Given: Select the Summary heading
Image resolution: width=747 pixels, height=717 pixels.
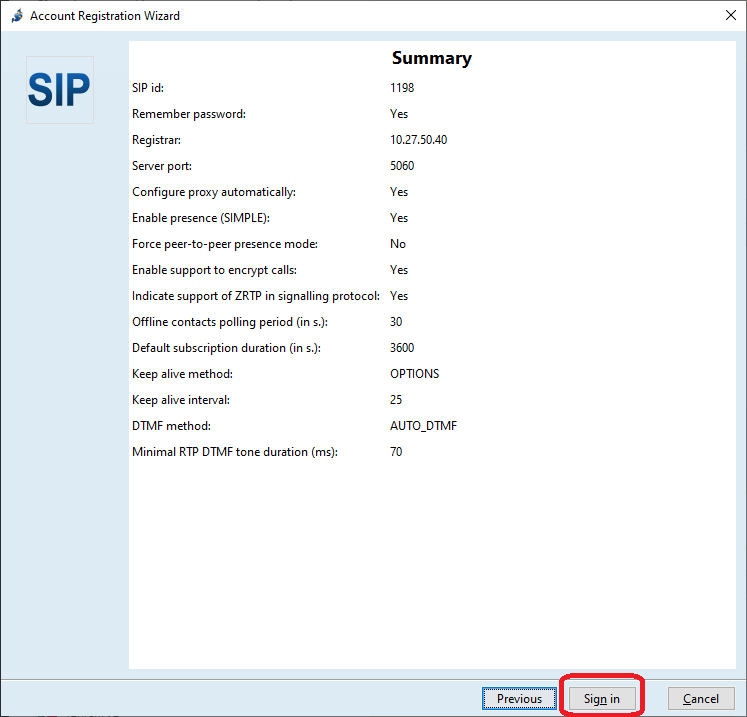Looking at the screenshot, I should pos(431,58).
